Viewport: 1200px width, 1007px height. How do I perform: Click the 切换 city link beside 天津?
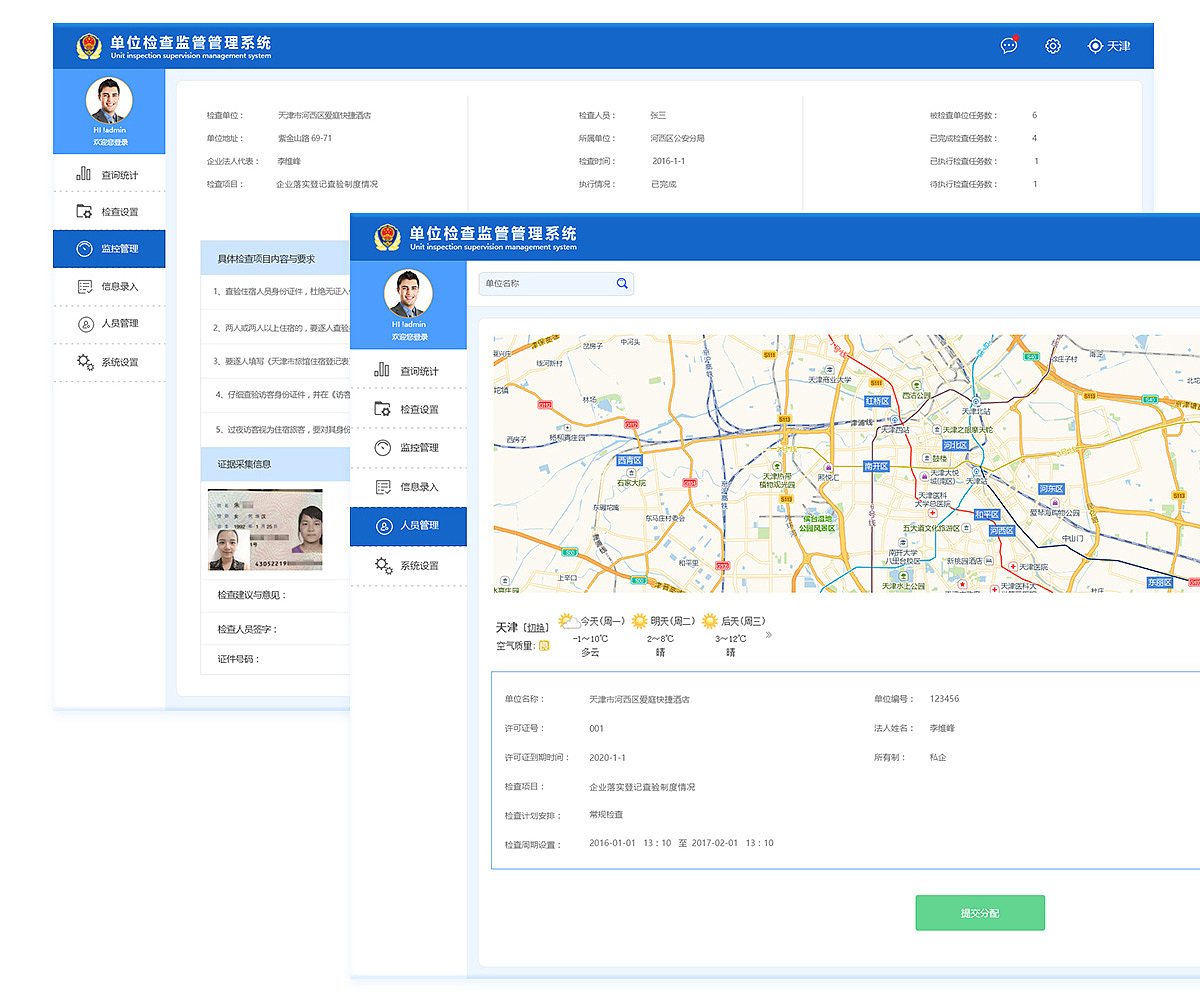[537, 628]
